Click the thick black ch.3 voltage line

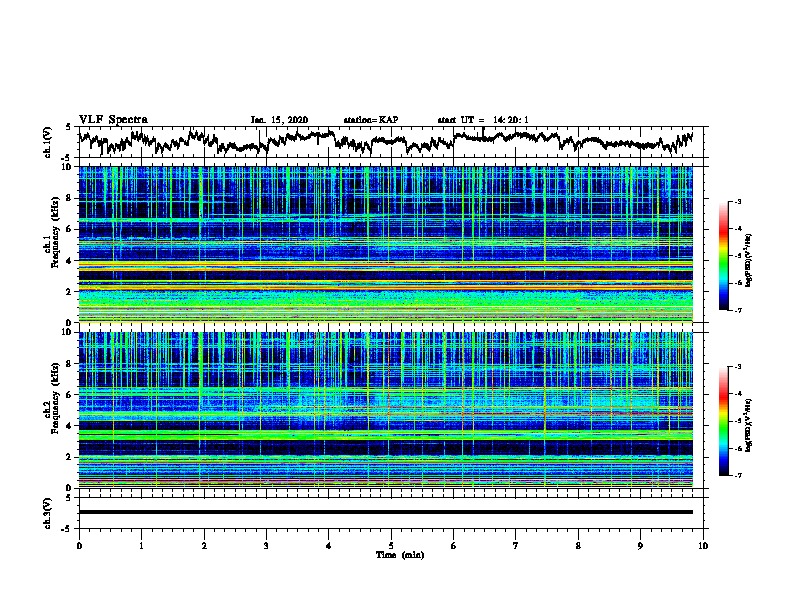386,512
